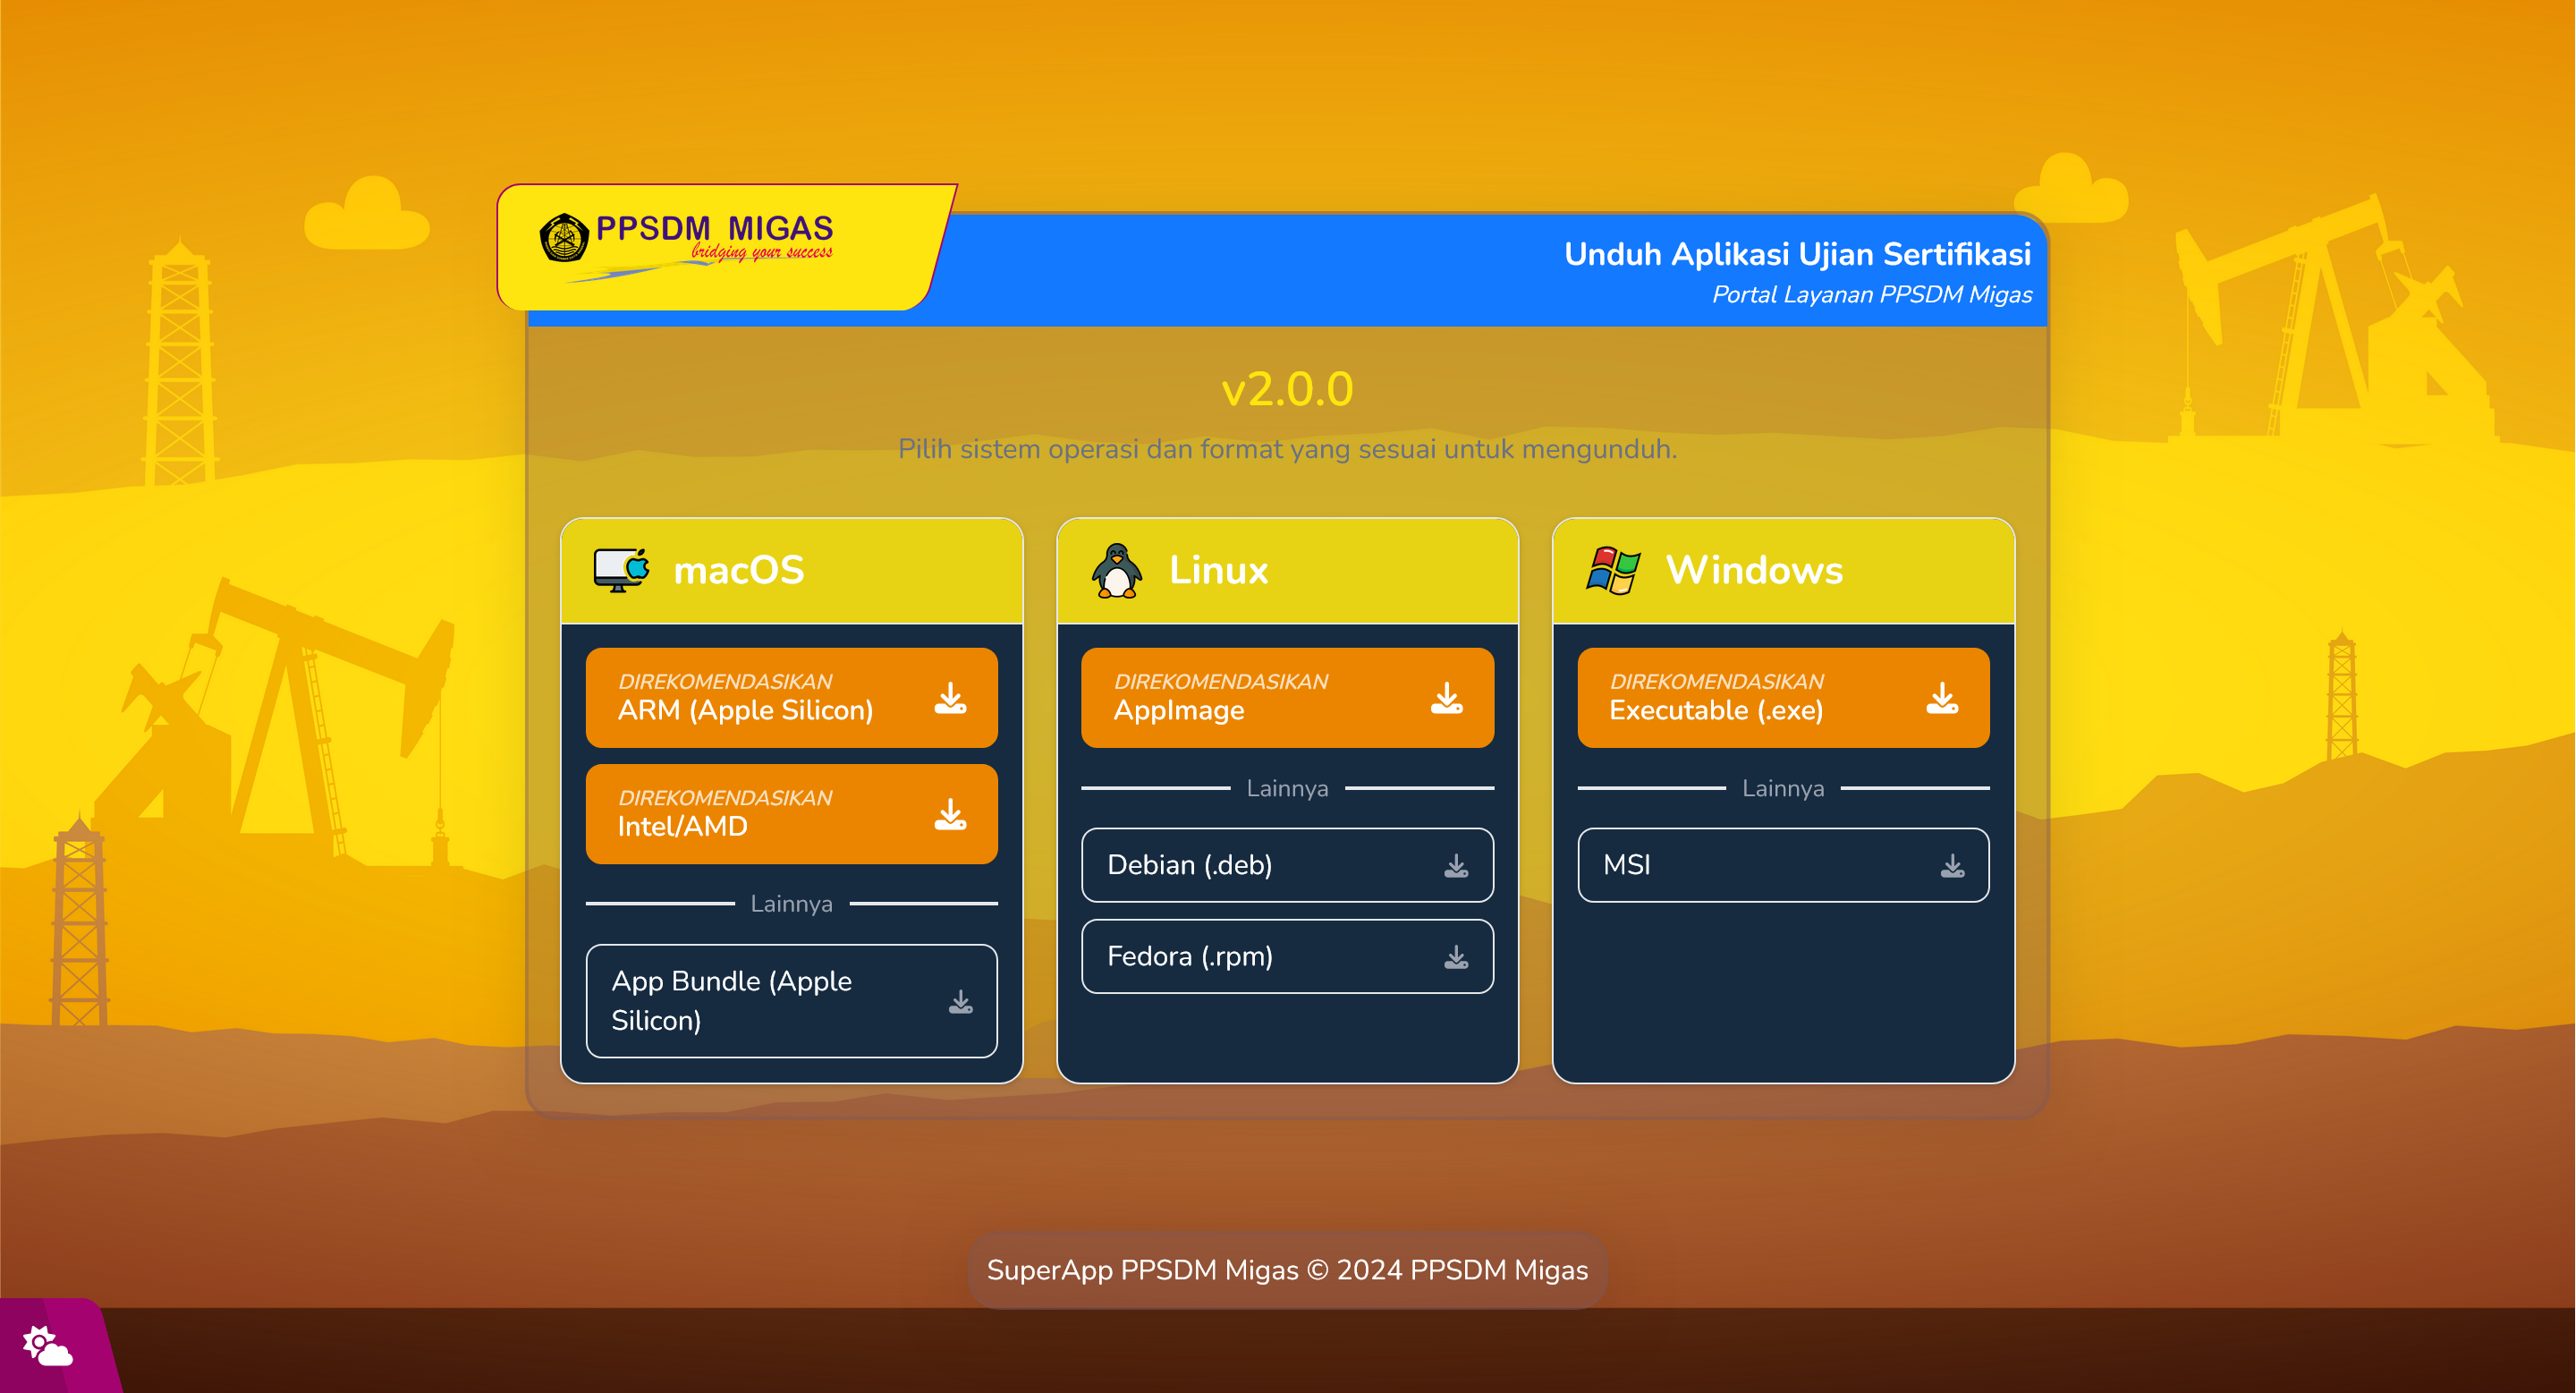The height and width of the screenshot is (1393, 2576).
Task: Click download icon for App Bundle
Action: click(x=960, y=1001)
